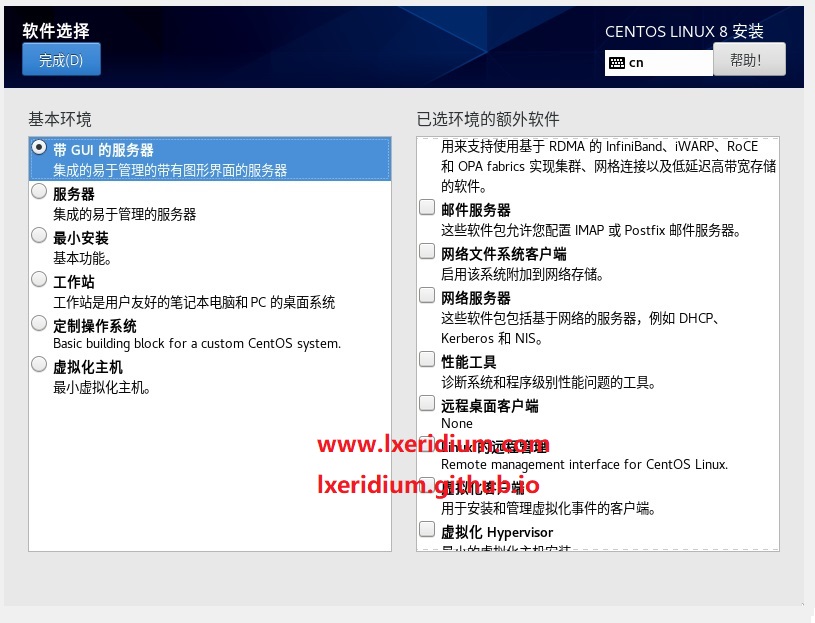
Task: Click the CENTOS LINUX 8 安装 title
Action: 684,32
